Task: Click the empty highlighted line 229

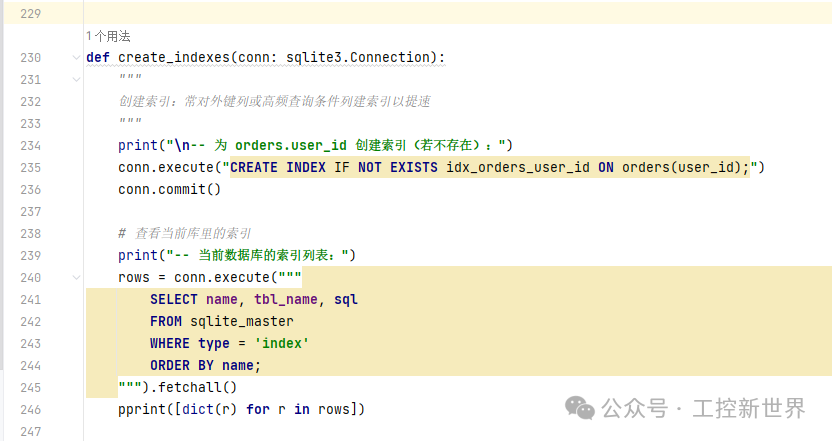Action: coord(450,13)
